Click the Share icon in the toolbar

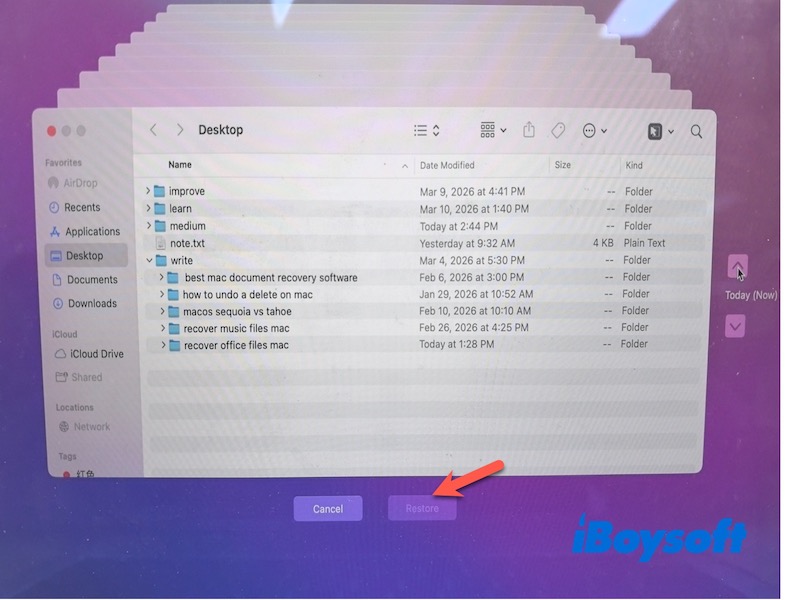(x=529, y=130)
